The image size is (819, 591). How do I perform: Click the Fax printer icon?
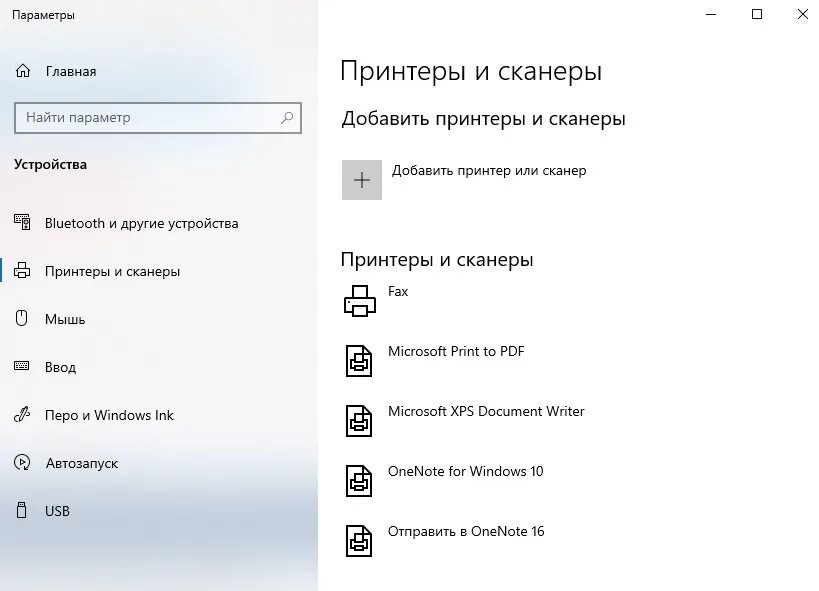pos(360,301)
